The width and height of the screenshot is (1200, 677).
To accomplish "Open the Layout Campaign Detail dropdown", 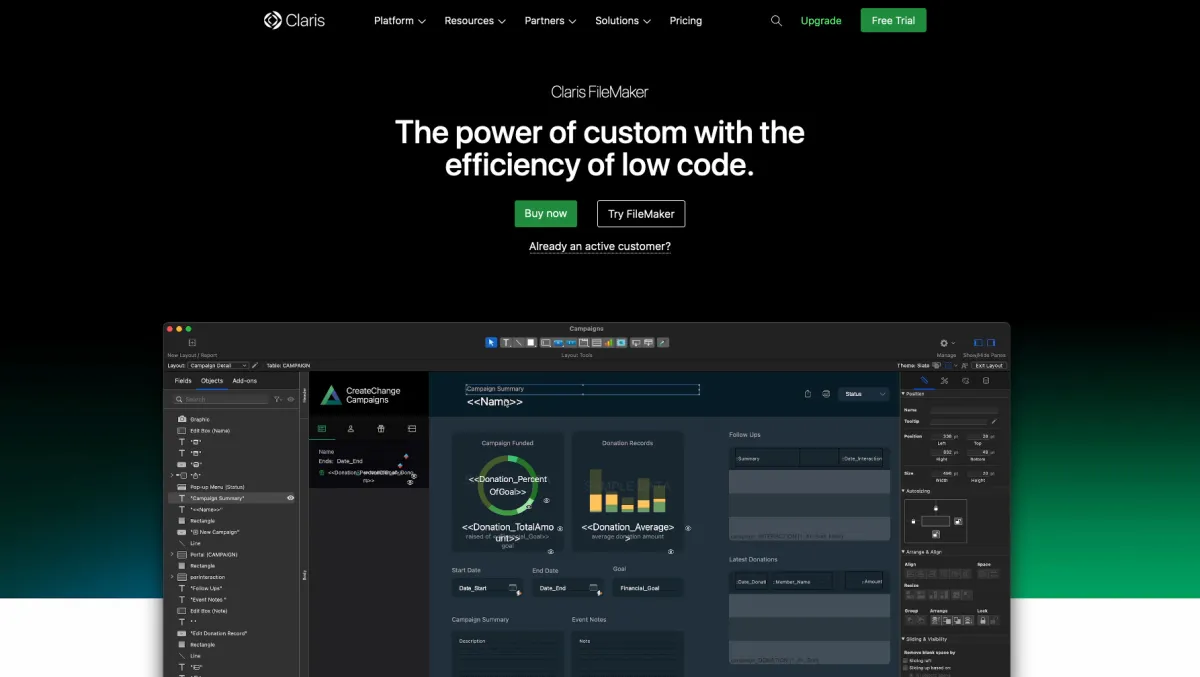I will (x=219, y=366).
